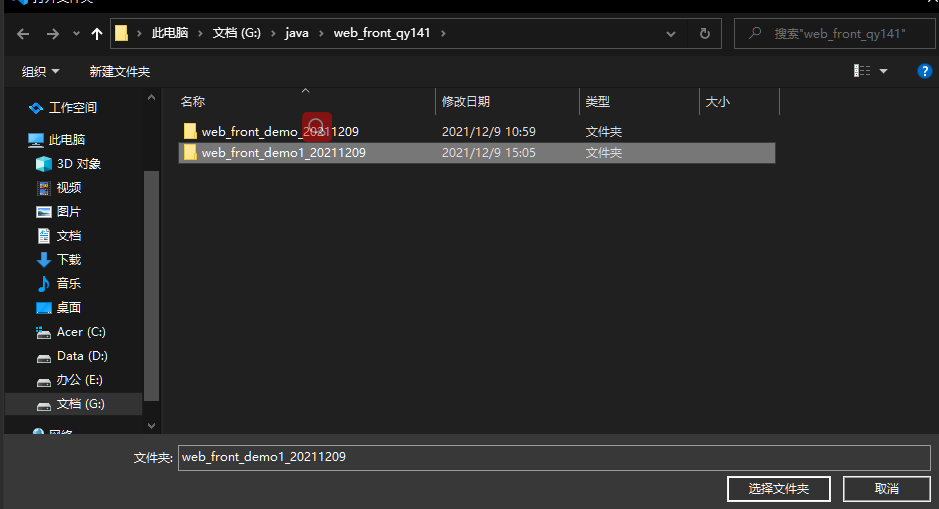Click the address bar folder icon

[x=122, y=34]
